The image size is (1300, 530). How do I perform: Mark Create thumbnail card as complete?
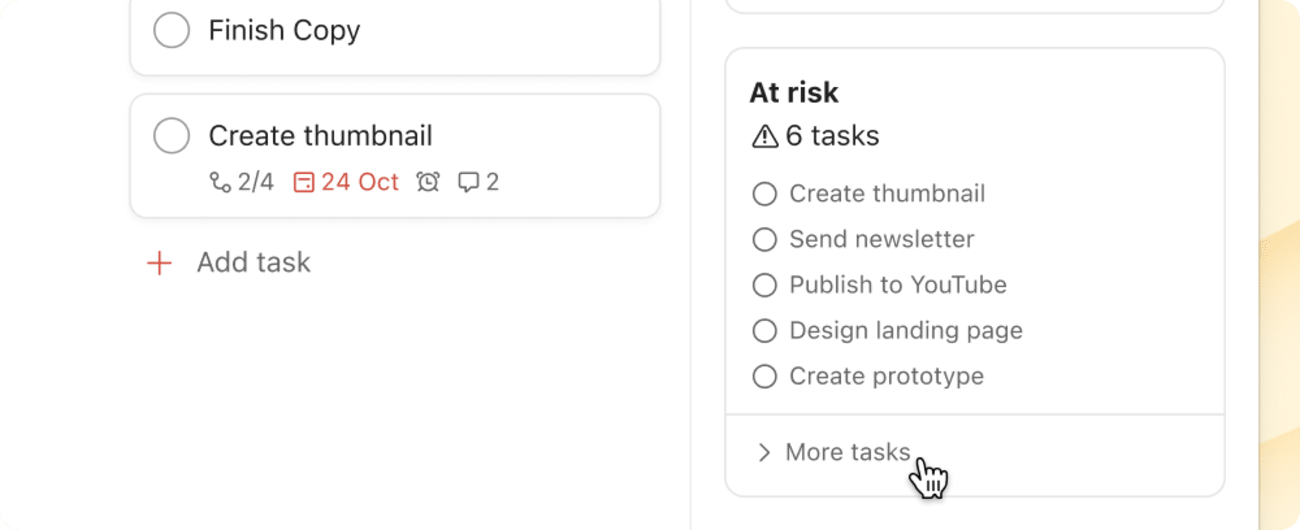point(172,136)
